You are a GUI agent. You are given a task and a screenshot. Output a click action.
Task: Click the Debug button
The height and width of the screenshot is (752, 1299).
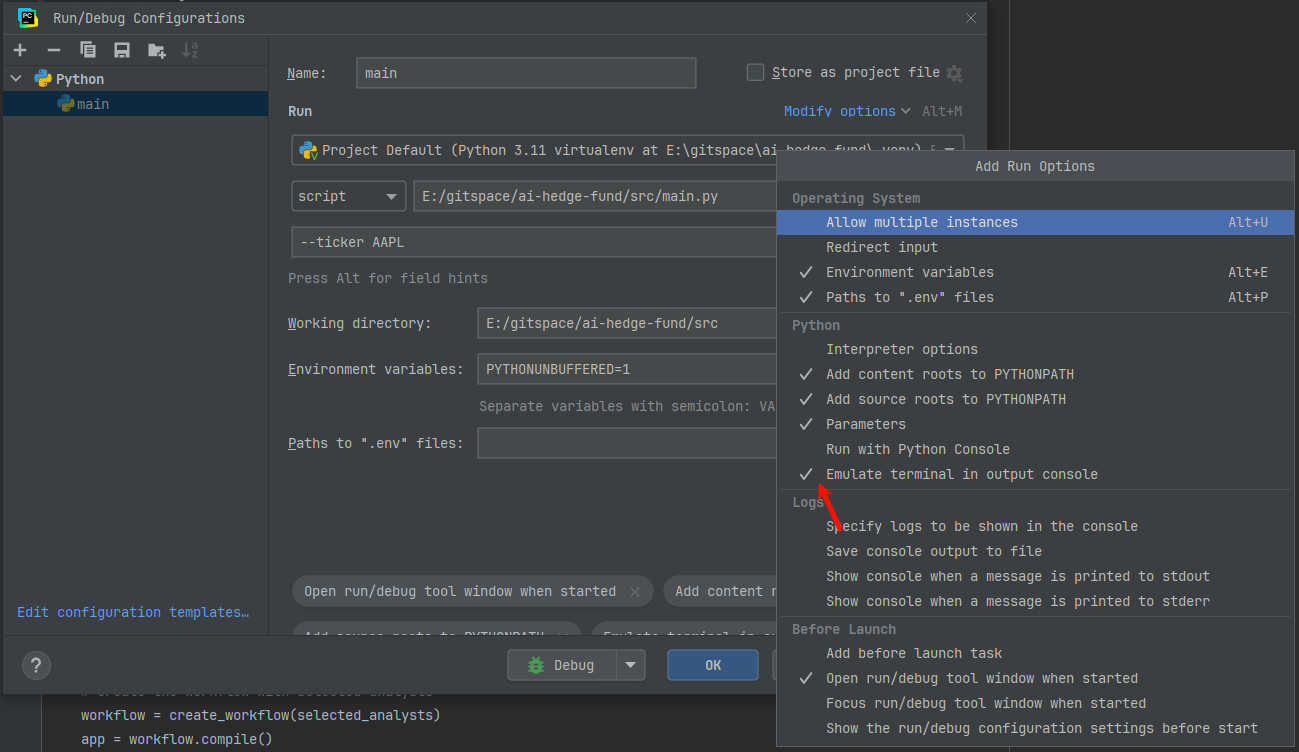coord(562,665)
